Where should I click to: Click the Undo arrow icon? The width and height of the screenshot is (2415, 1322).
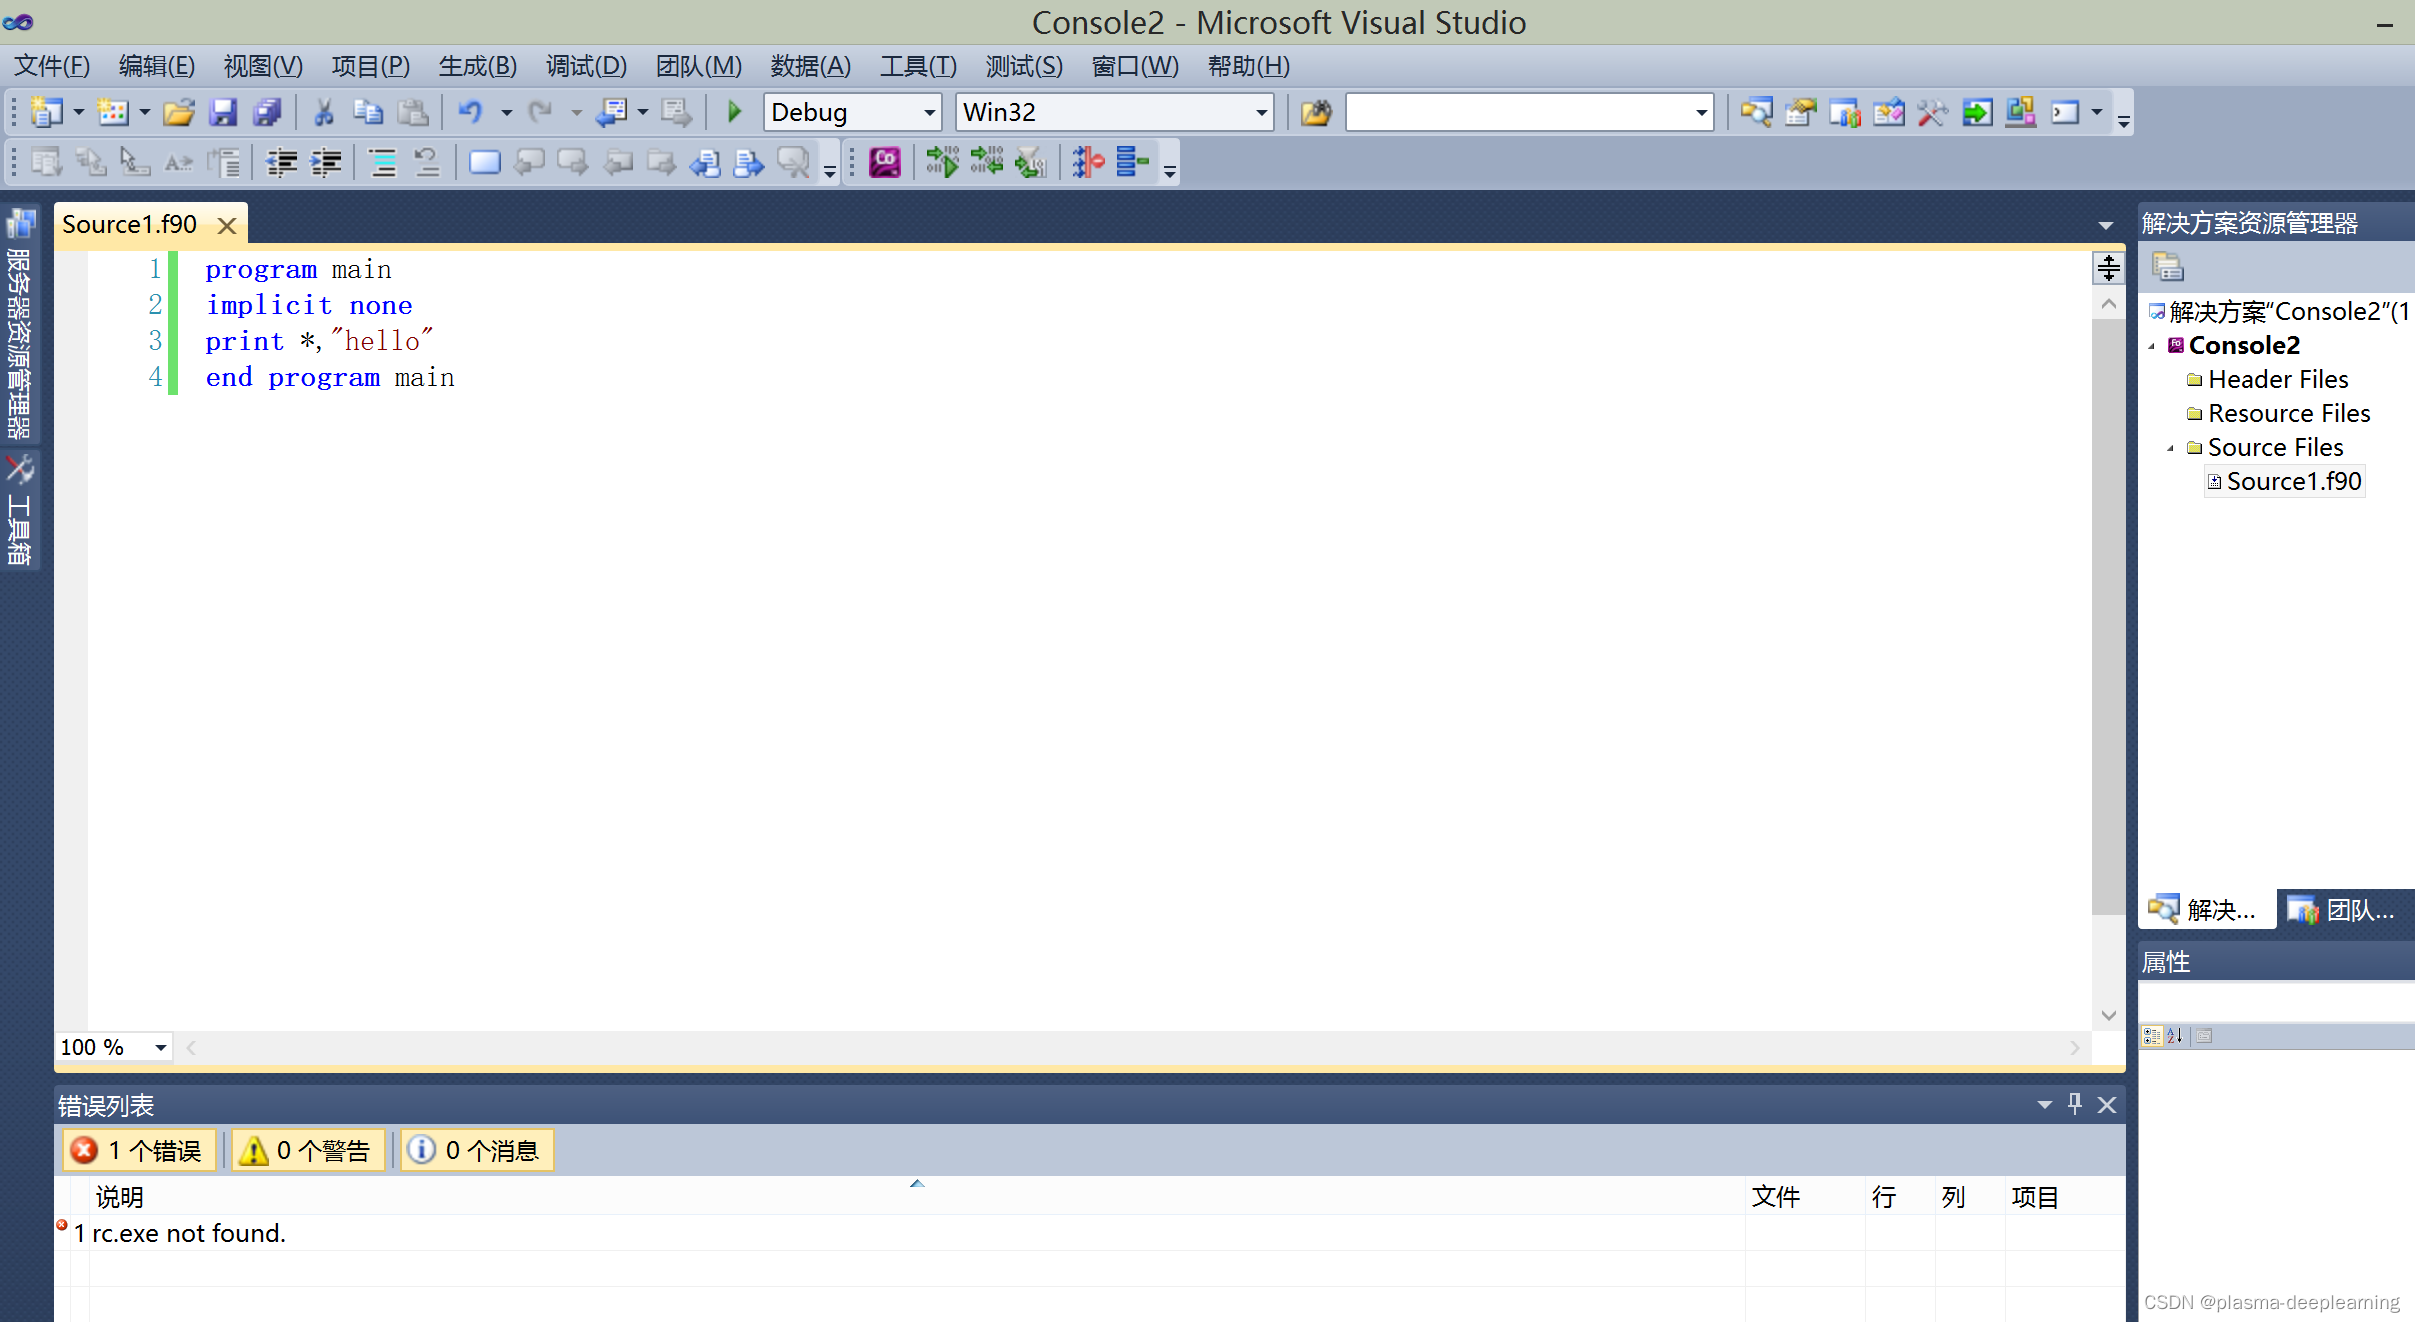coord(470,112)
